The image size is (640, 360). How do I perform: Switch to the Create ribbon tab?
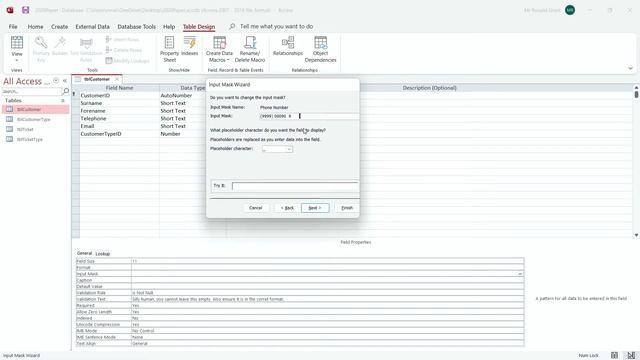60,27
